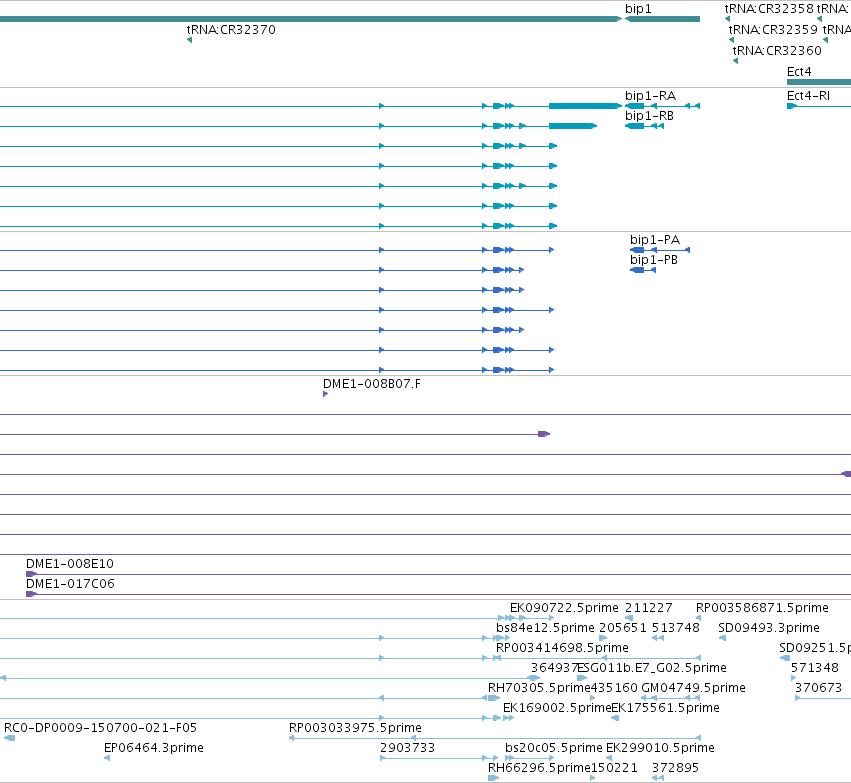Select the 372895 feature label
The width and height of the screenshot is (851, 783).
coord(675,767)
